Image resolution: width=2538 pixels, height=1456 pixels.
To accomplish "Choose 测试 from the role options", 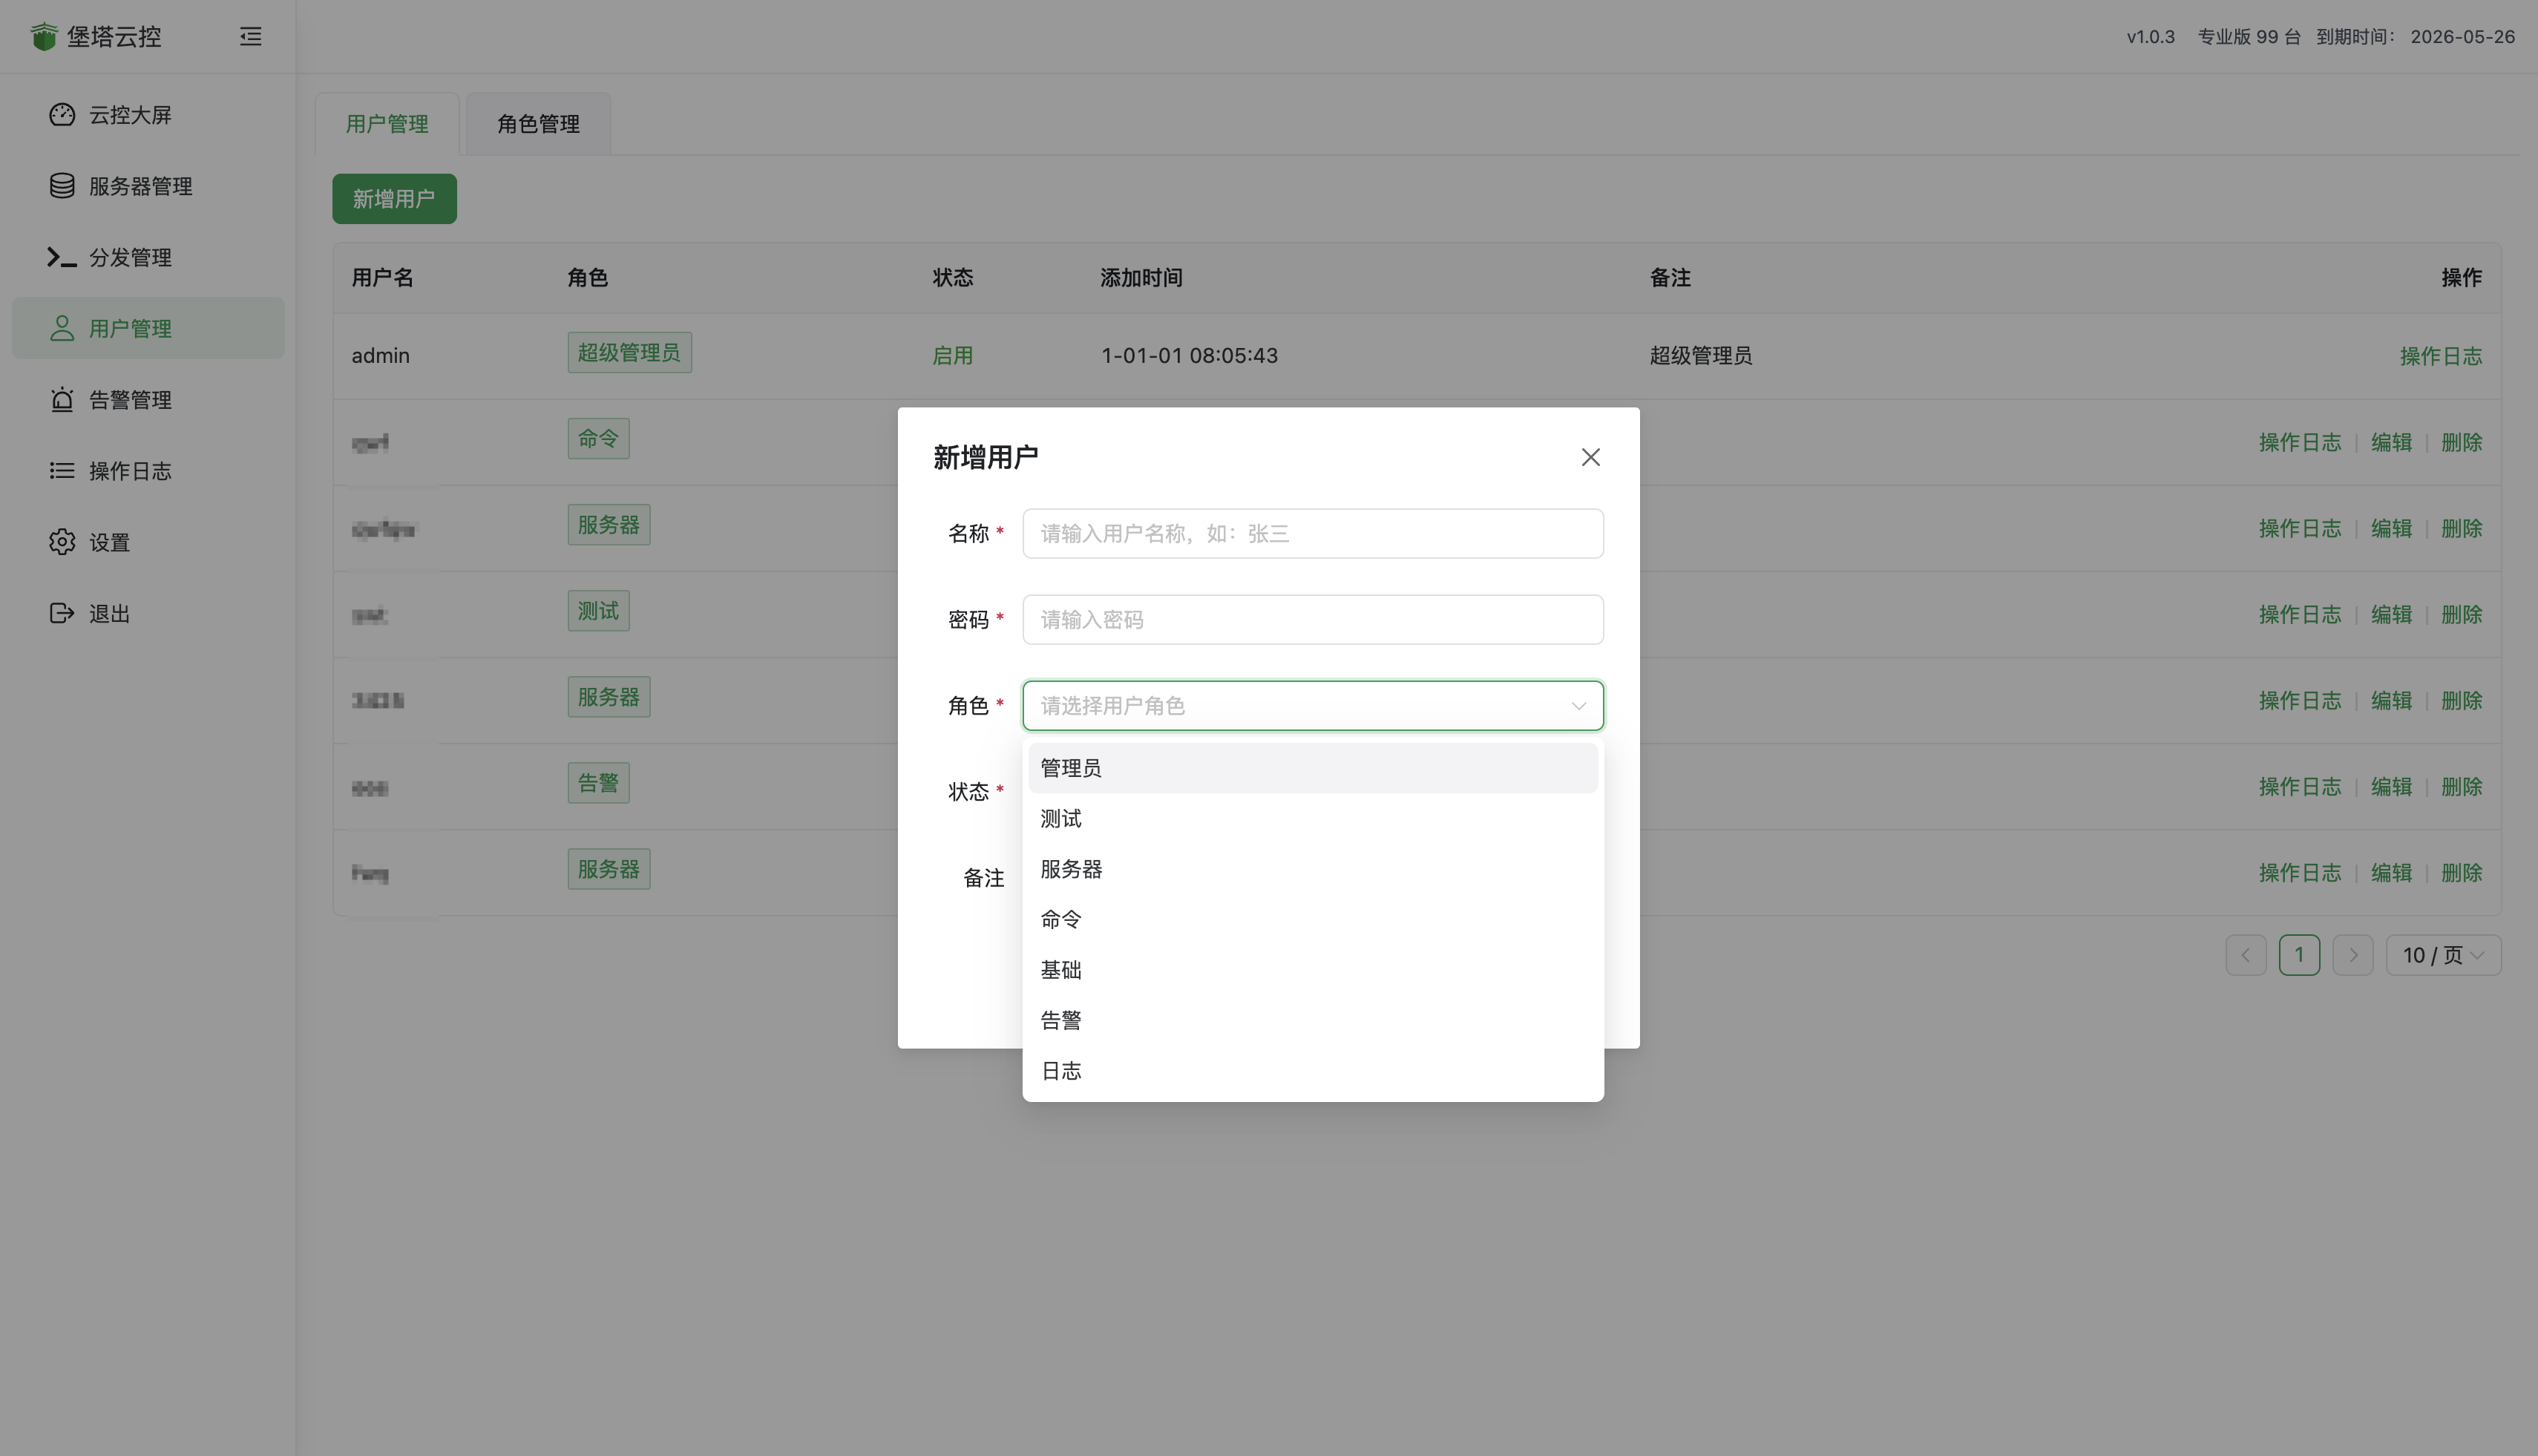I will point(1060,818).
